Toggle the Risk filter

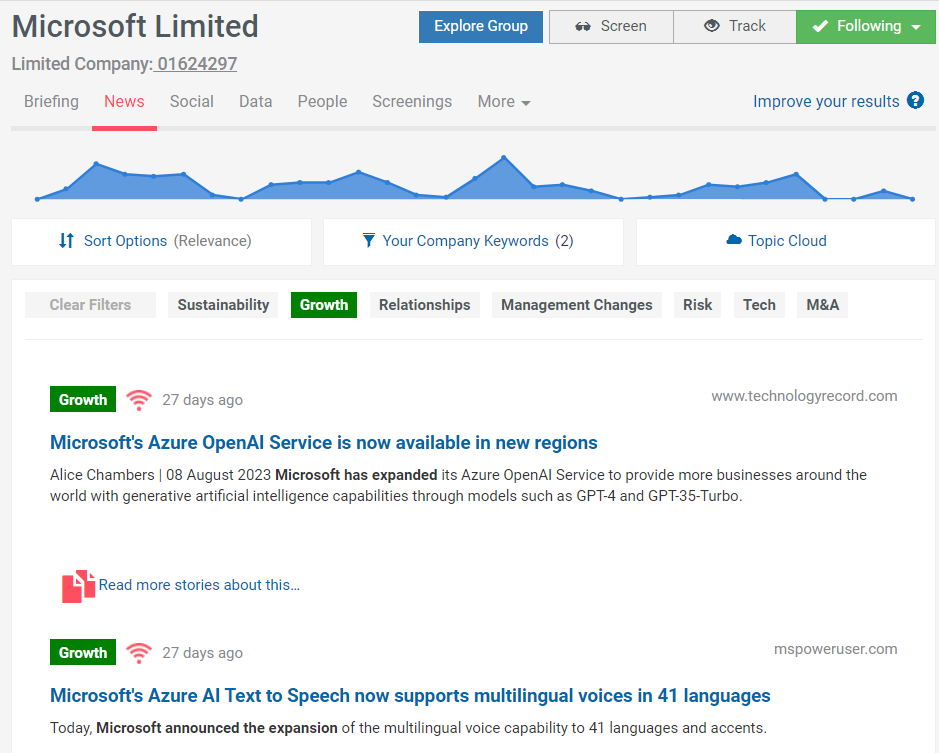tap(698, 305)
